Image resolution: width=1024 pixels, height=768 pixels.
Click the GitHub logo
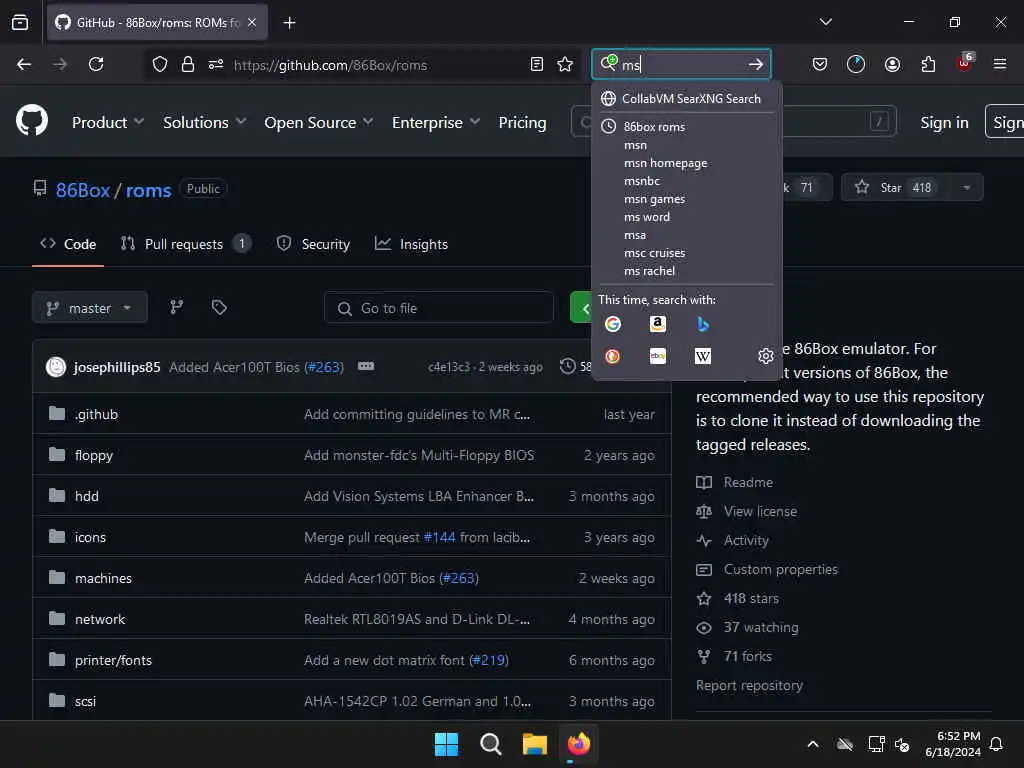32,120
